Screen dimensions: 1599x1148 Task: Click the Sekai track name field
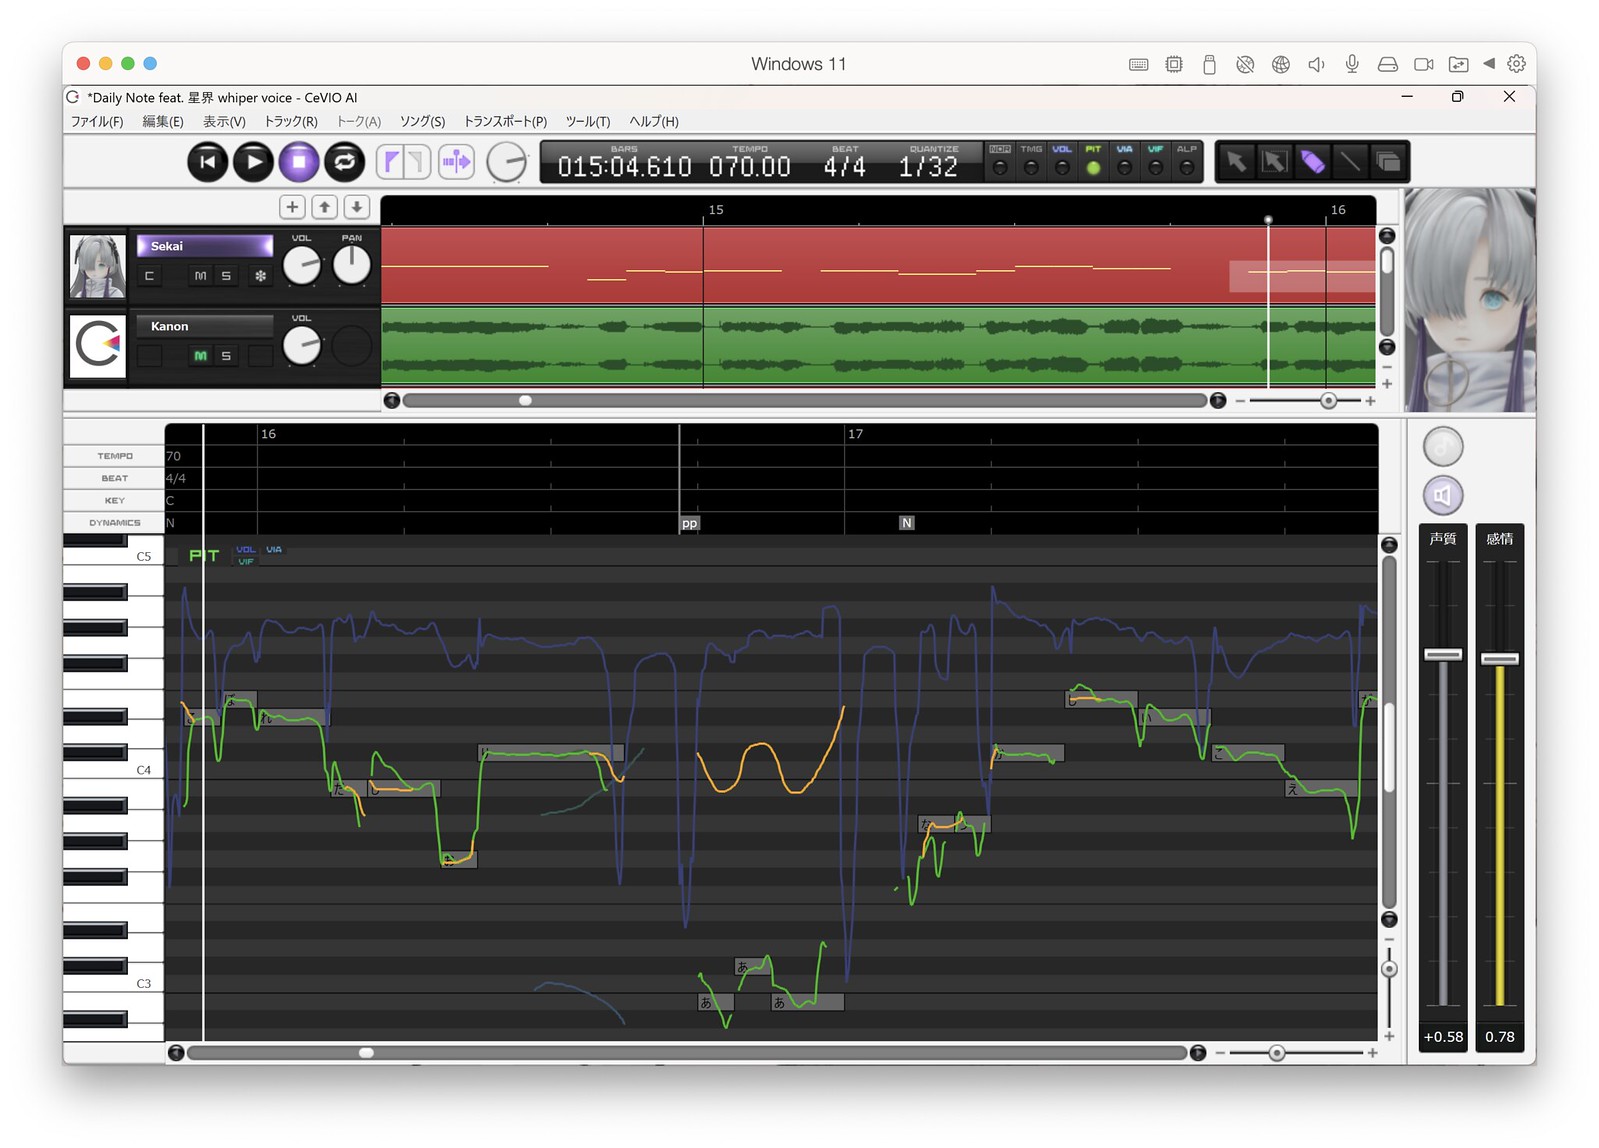click(205, 246)
